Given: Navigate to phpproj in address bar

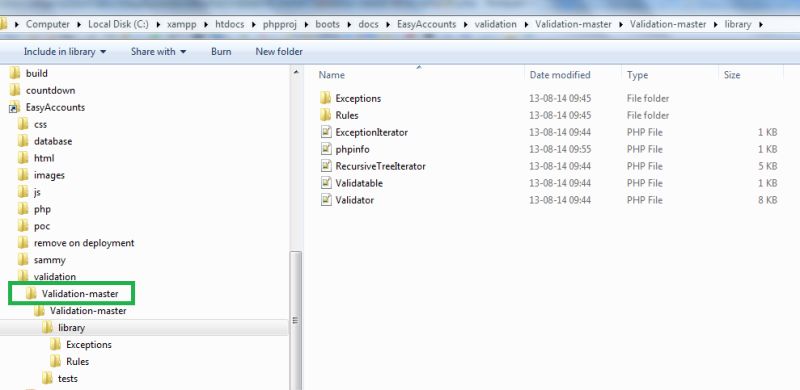Looking at the screenshot, I should (x=280, y=24).
